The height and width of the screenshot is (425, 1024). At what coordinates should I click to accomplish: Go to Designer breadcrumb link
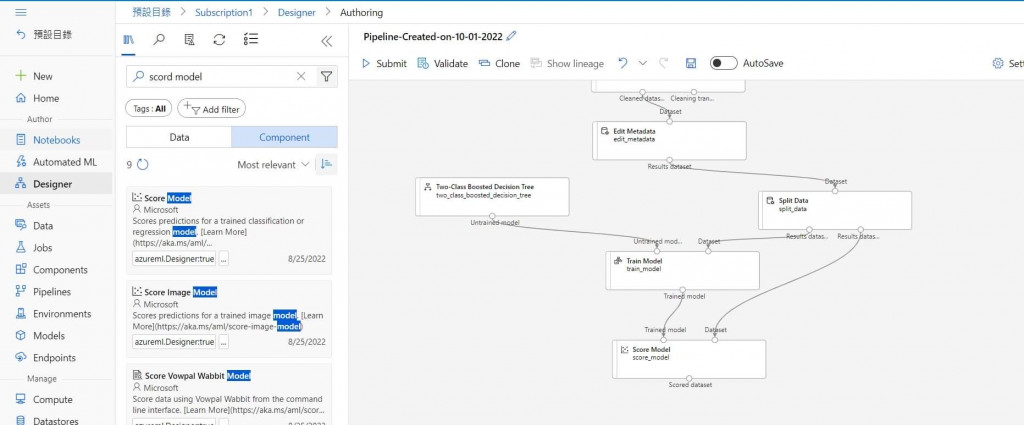pos(296,12)
